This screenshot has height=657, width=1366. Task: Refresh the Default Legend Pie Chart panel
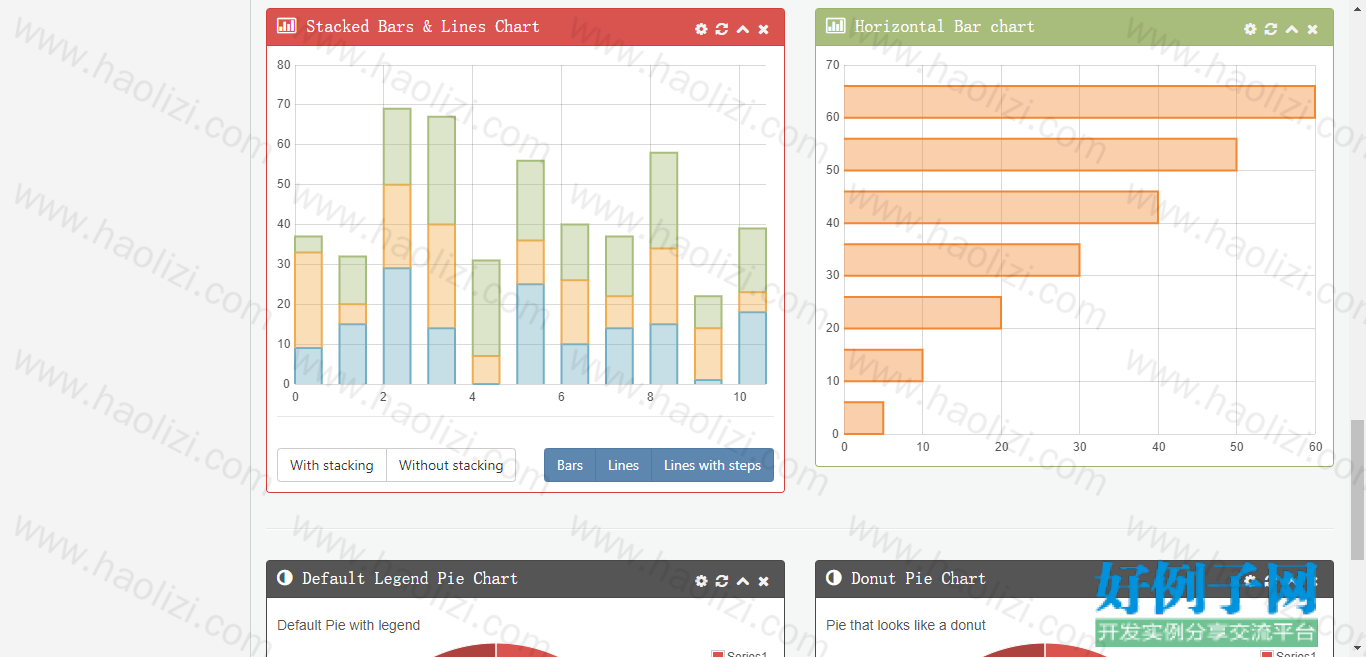pos(722,581)
